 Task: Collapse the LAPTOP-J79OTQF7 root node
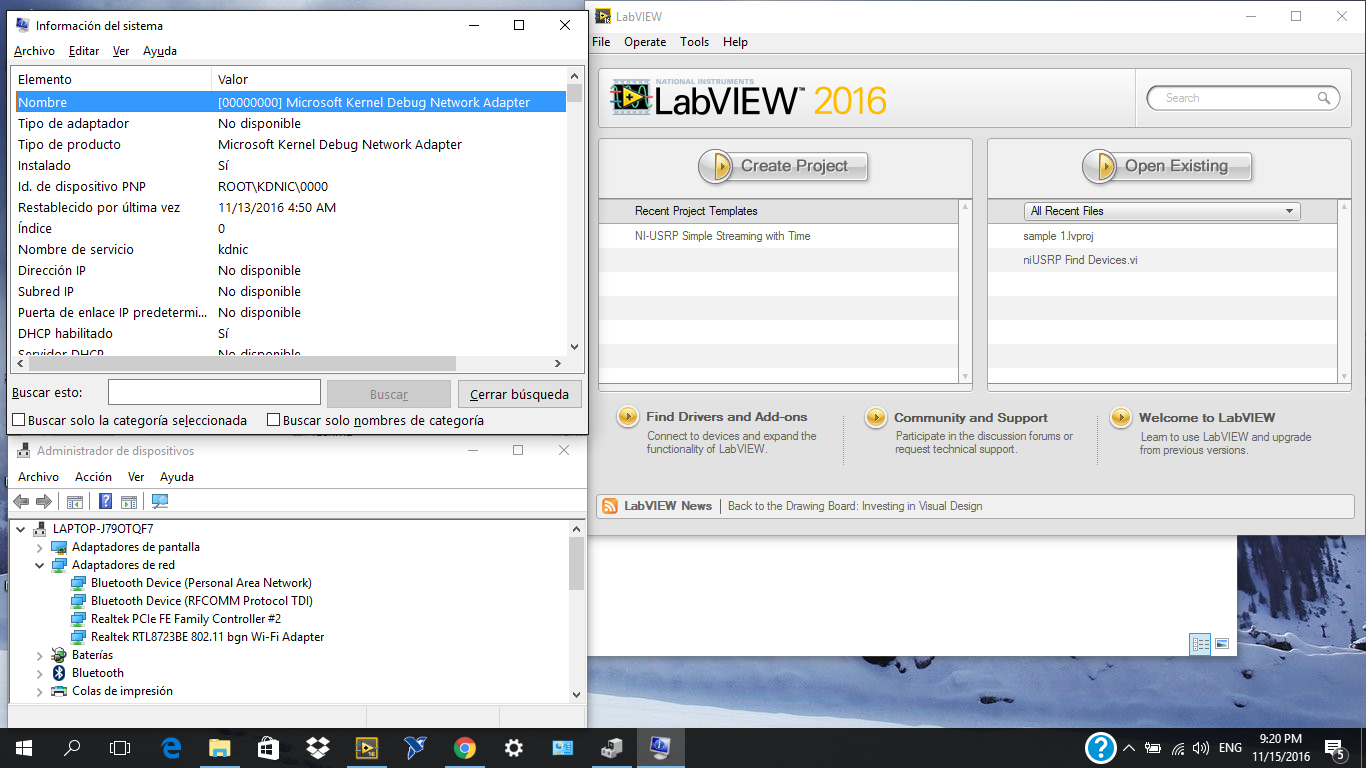[21, 529]
